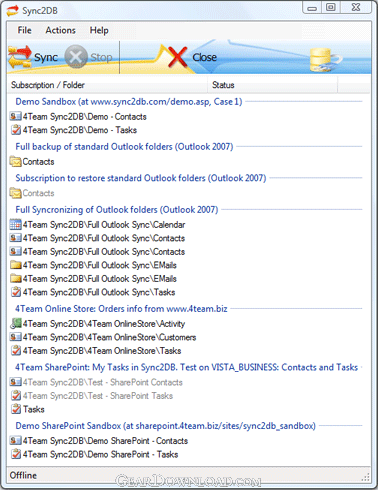Select '4Team OnlineStore\Tasks' row text
The image size is (378, 490).
102,351
